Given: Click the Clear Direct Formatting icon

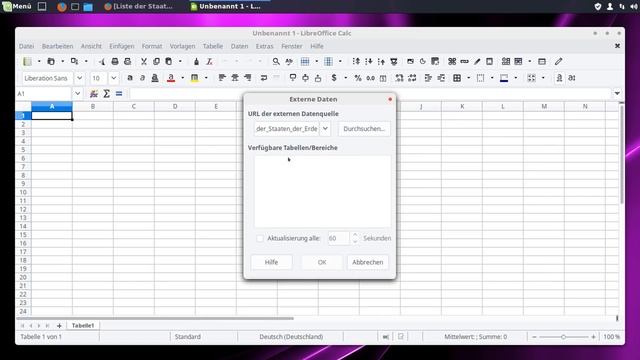Looking at the screenshot, I should coord(209,61).
